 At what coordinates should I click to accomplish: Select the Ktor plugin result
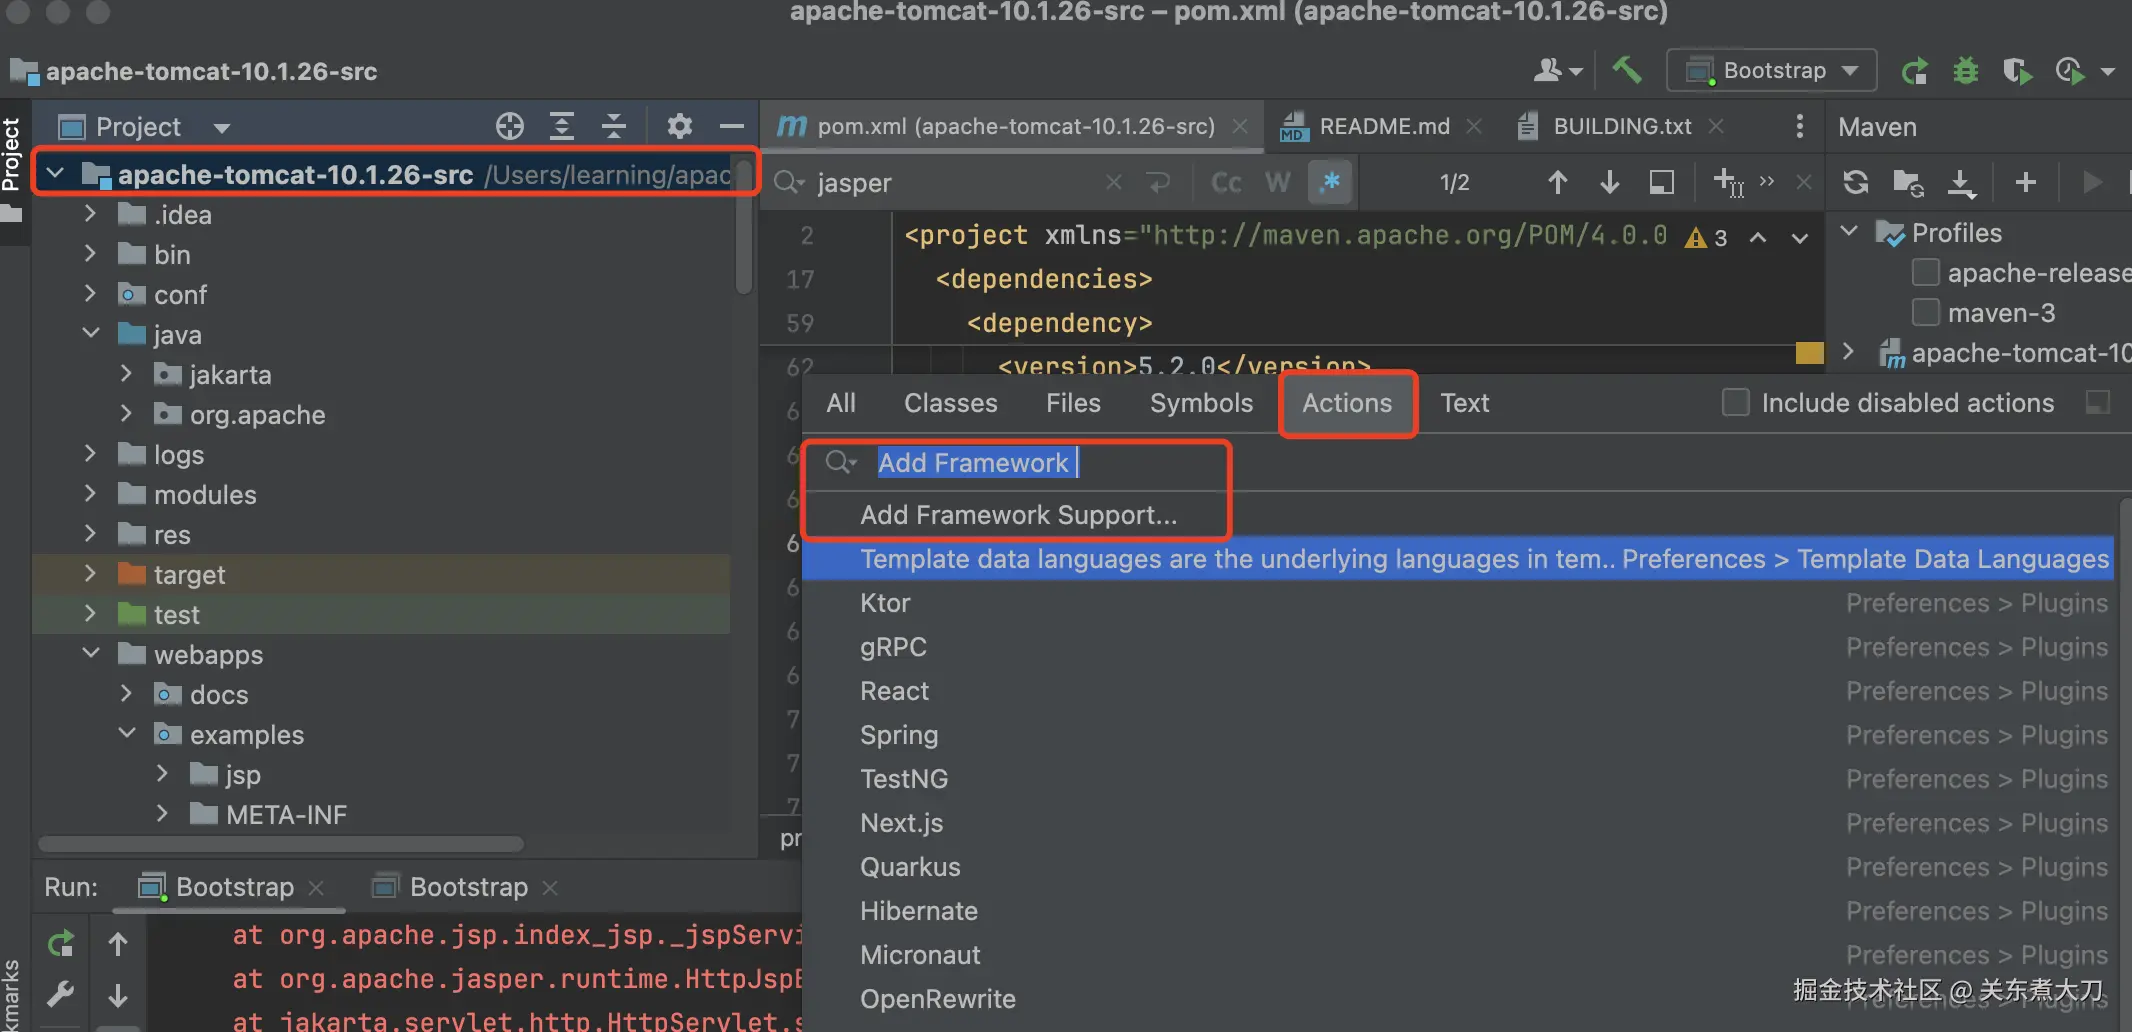[1457, 603]
